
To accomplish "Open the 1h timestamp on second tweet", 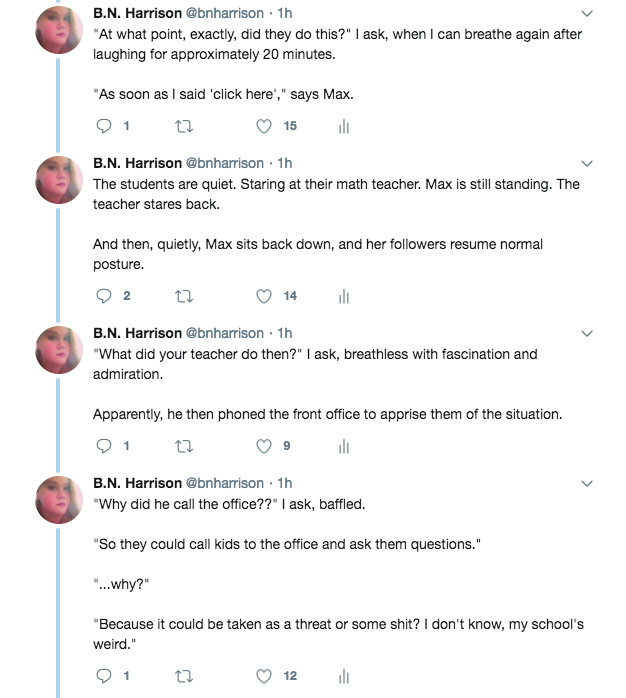I will tap(285, 163).
